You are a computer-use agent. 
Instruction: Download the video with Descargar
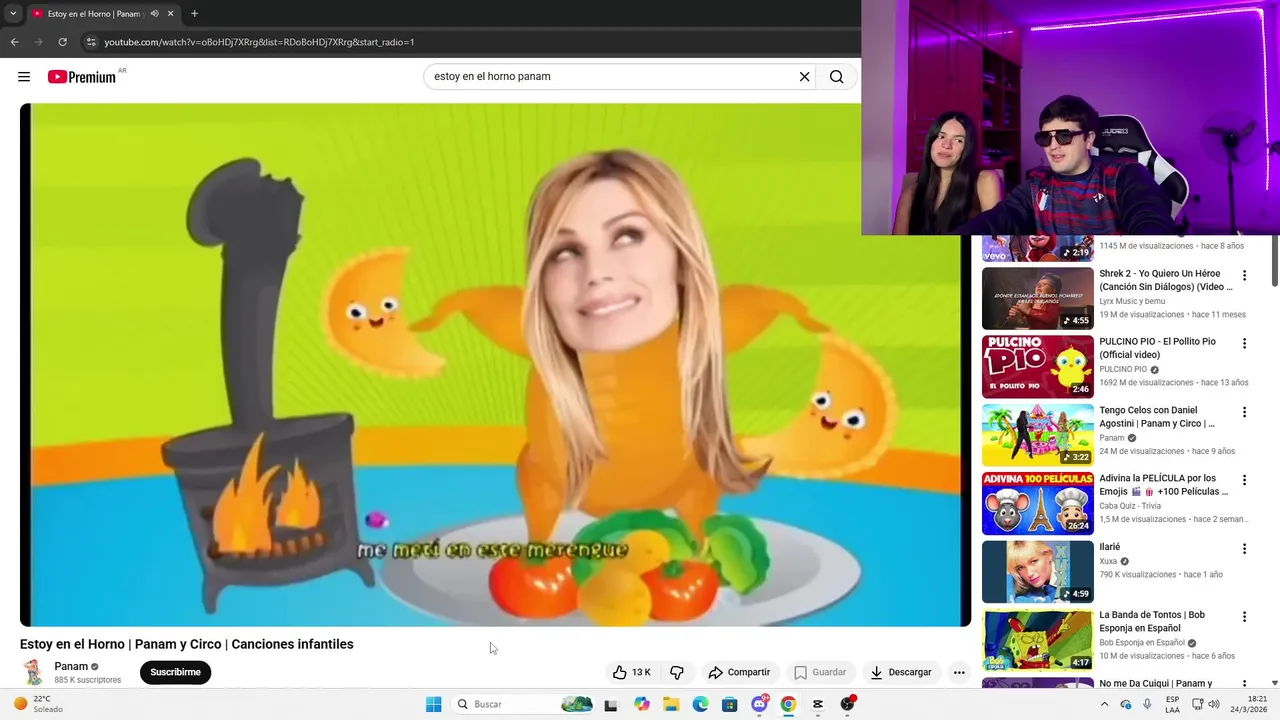tap(900, 672)
